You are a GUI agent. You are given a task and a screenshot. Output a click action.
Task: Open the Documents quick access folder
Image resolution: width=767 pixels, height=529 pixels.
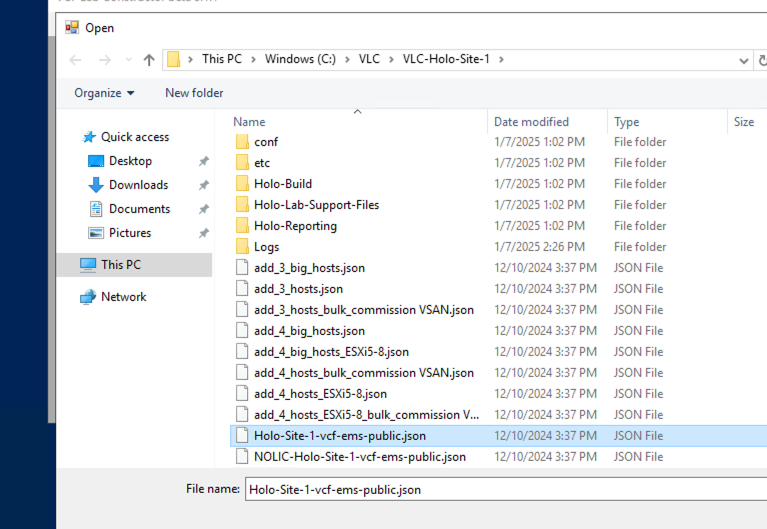click(x=138, y=209)
